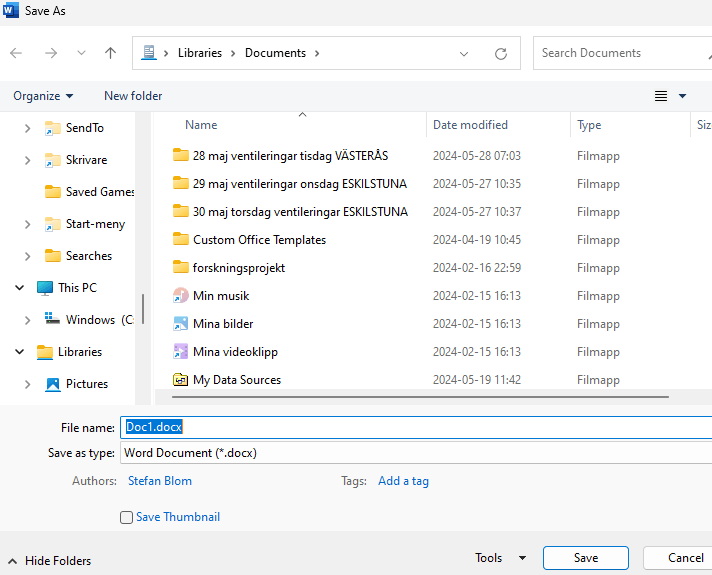
Task: Expand the SendTo tree node
Action: click(x=27, y=129)
